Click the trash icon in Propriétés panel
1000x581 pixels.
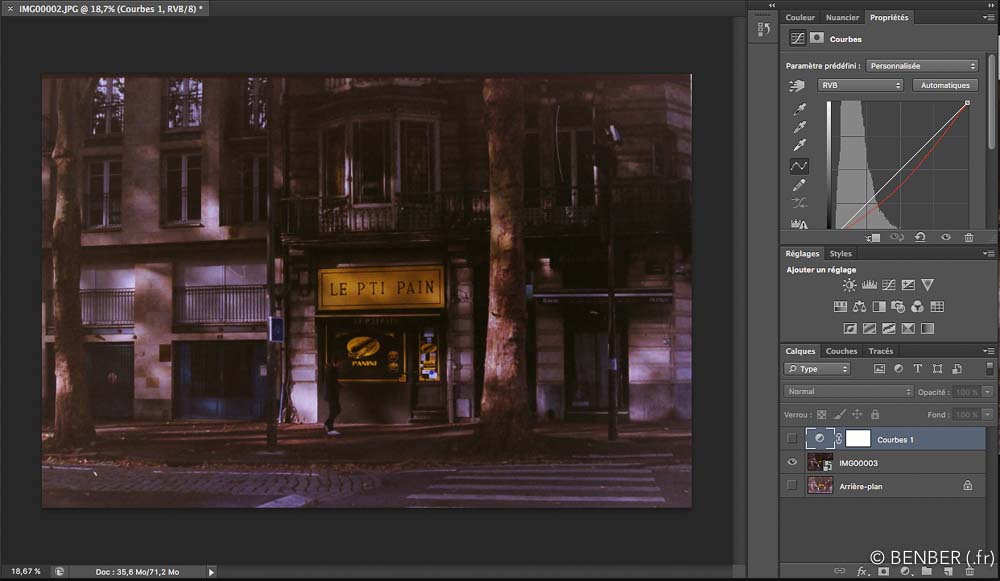tap(968, 238)
